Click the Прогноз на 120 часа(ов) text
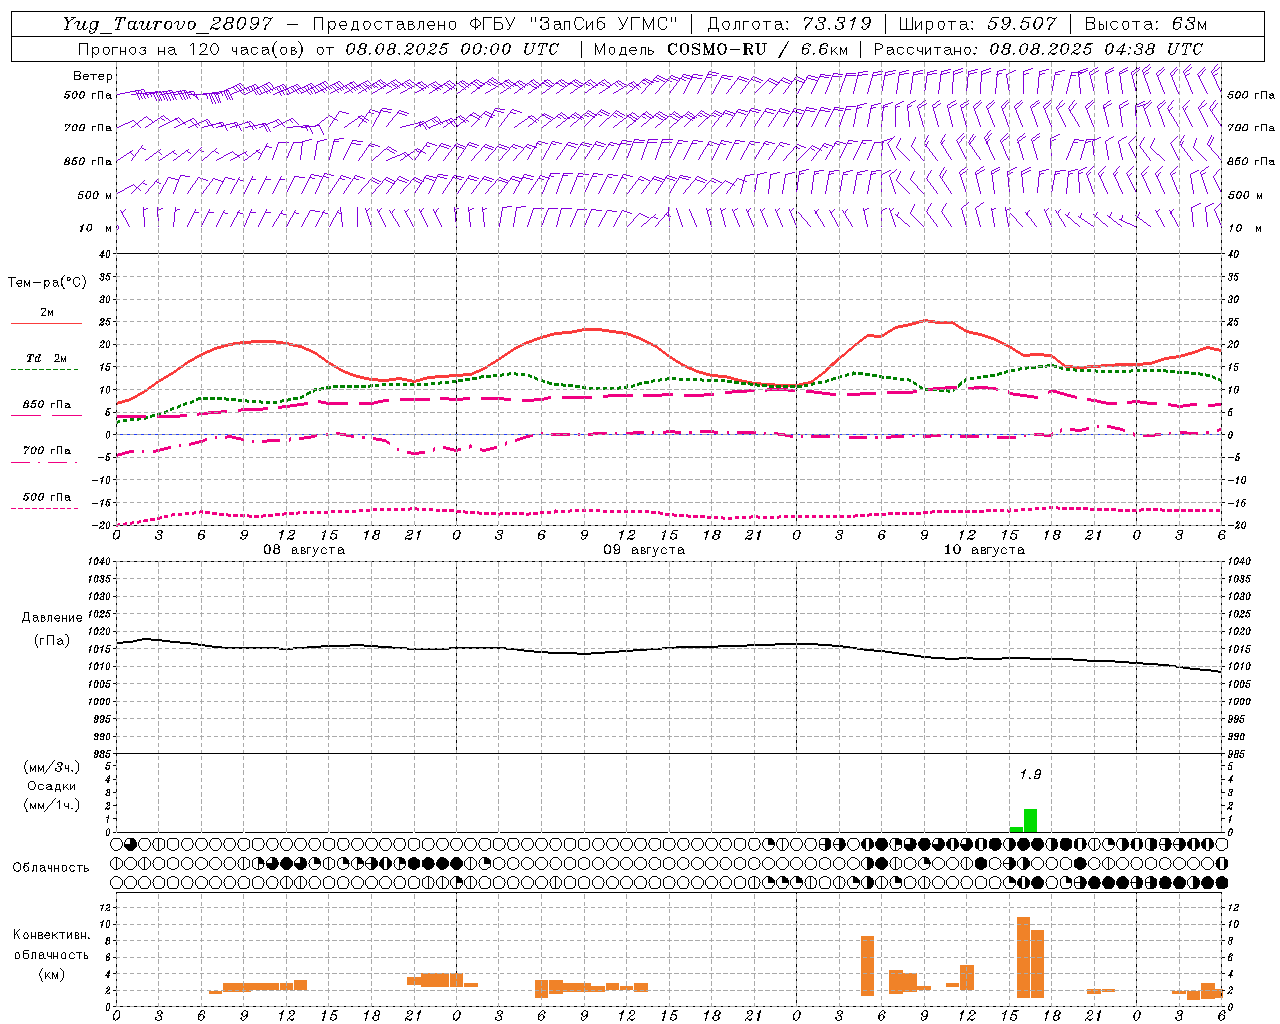The height and width of the screenshot is (1024, 1280). [x=192, y=49]
